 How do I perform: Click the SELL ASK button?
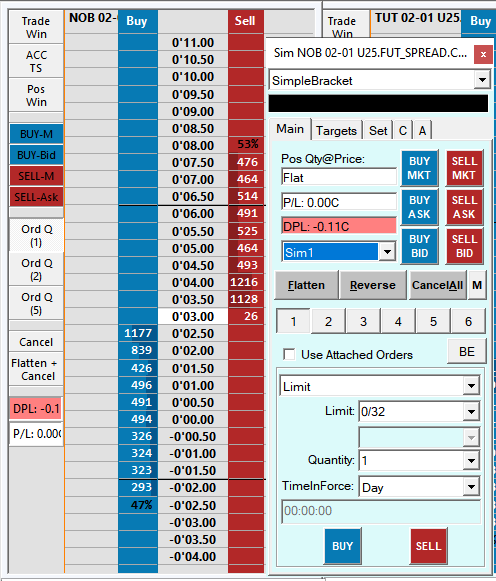coord(464,207)
